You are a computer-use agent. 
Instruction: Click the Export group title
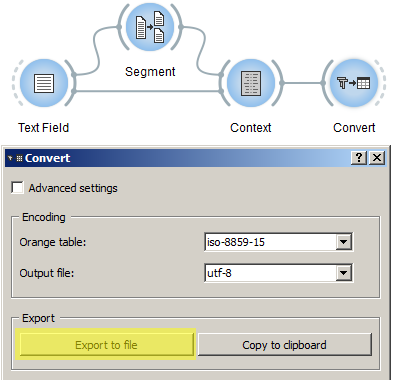[x=38, y=318]
